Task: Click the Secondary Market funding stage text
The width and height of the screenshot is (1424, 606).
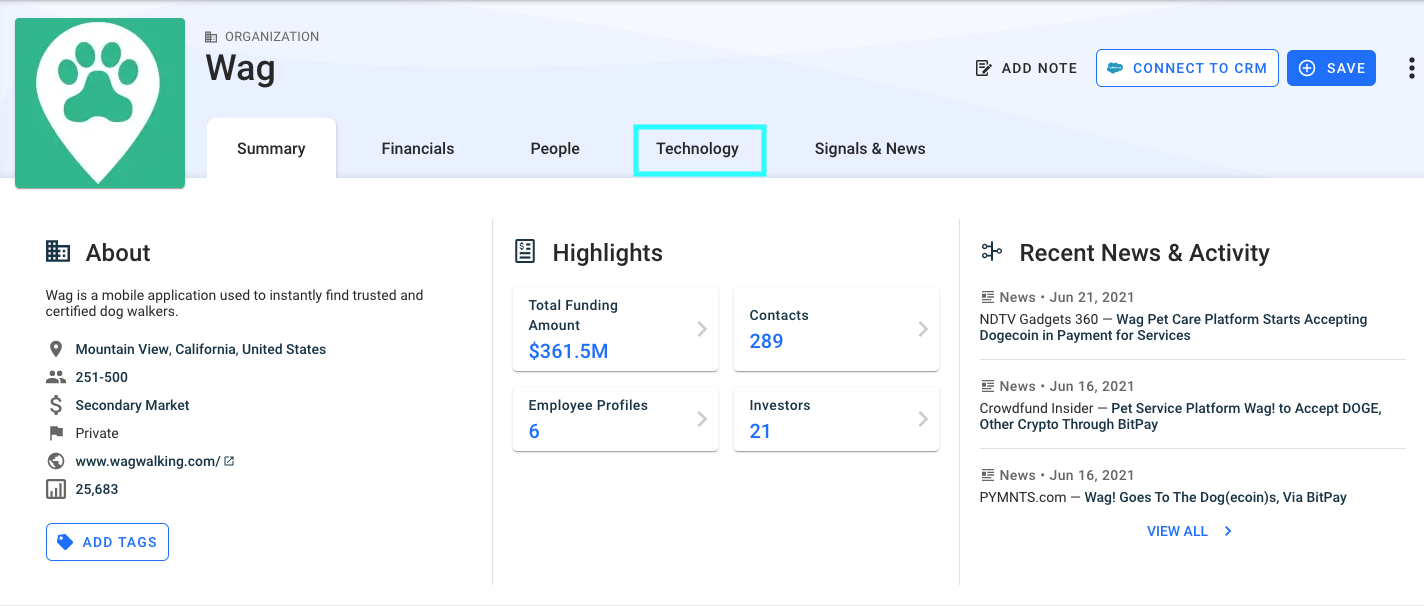Action: coord(133,405)
